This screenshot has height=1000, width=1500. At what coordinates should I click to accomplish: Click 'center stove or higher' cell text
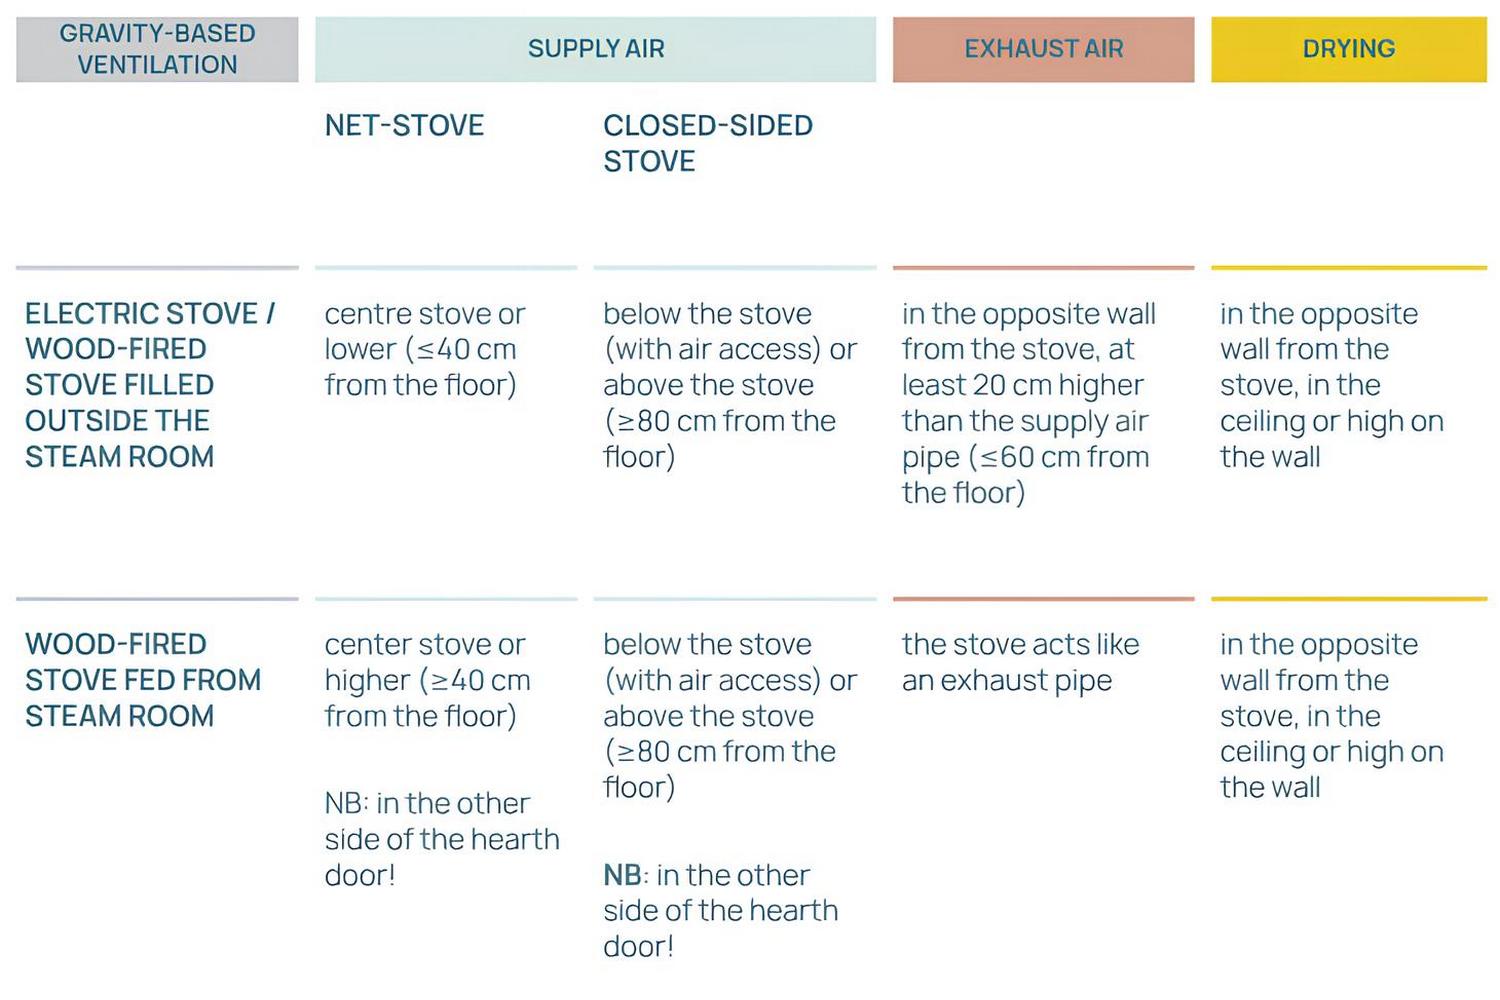coord(427,680)
